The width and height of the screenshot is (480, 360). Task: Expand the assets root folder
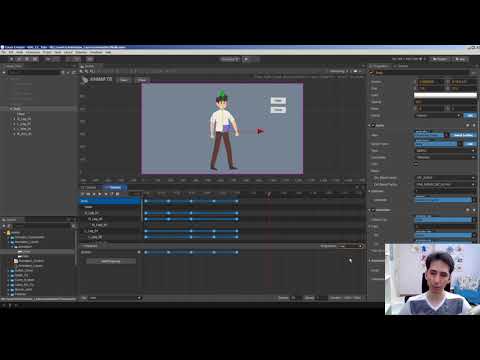pos(4,233)
